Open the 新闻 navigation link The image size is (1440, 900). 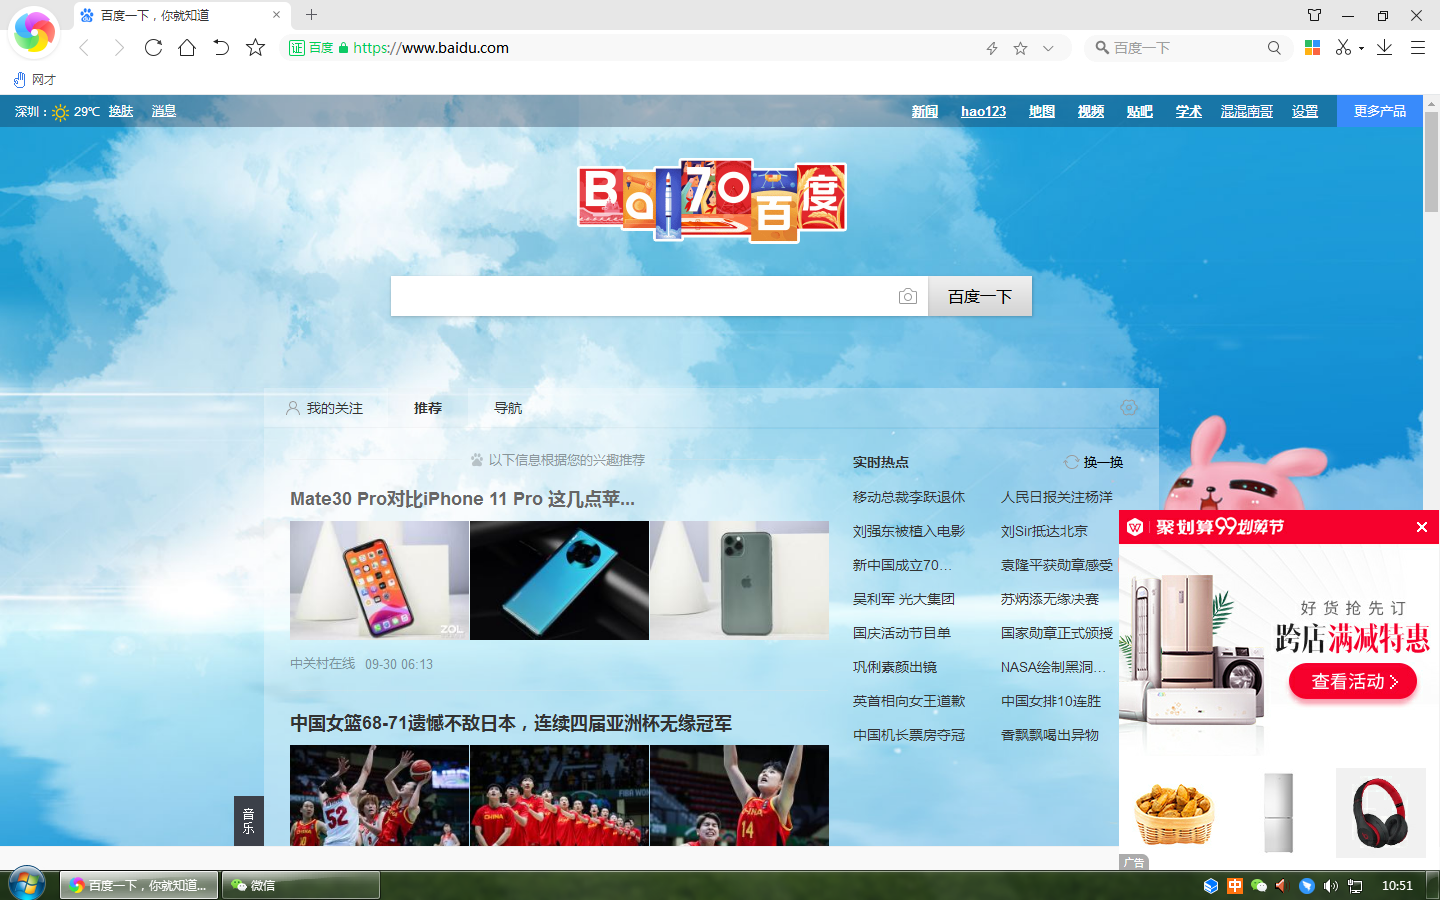925,111
